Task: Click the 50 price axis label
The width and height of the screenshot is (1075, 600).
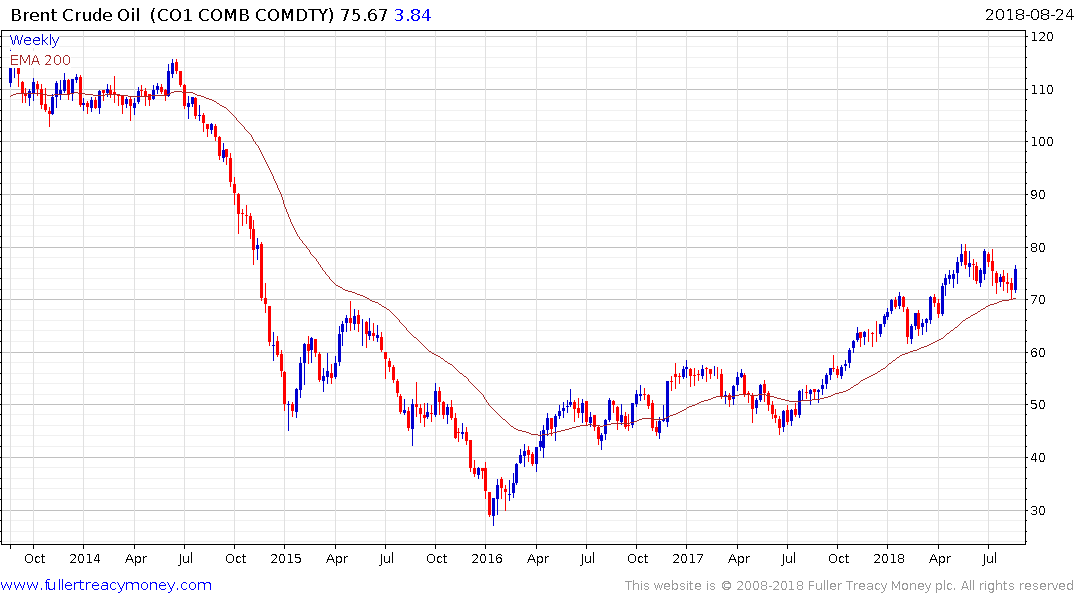Action: (x=1038, y=405)
